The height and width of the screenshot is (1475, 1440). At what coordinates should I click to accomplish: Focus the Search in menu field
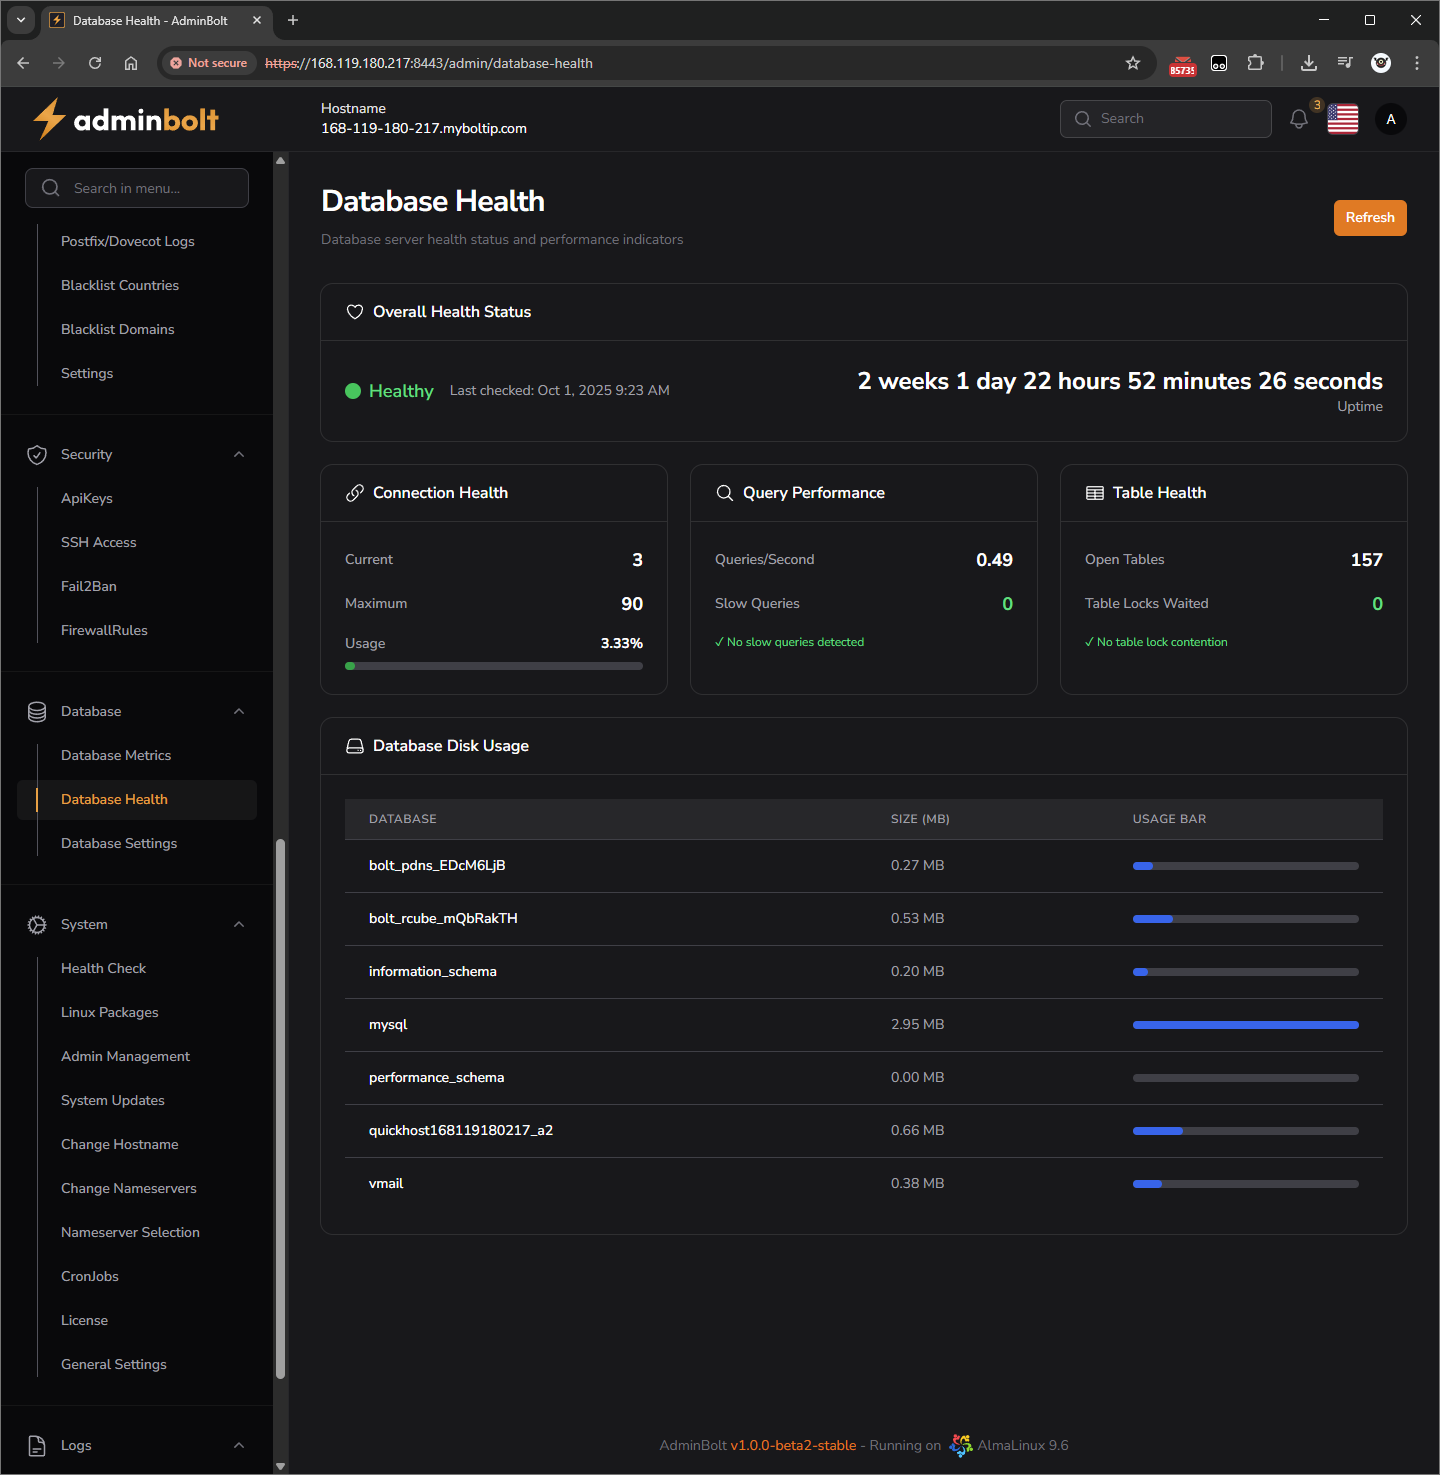tap(137, 188)
